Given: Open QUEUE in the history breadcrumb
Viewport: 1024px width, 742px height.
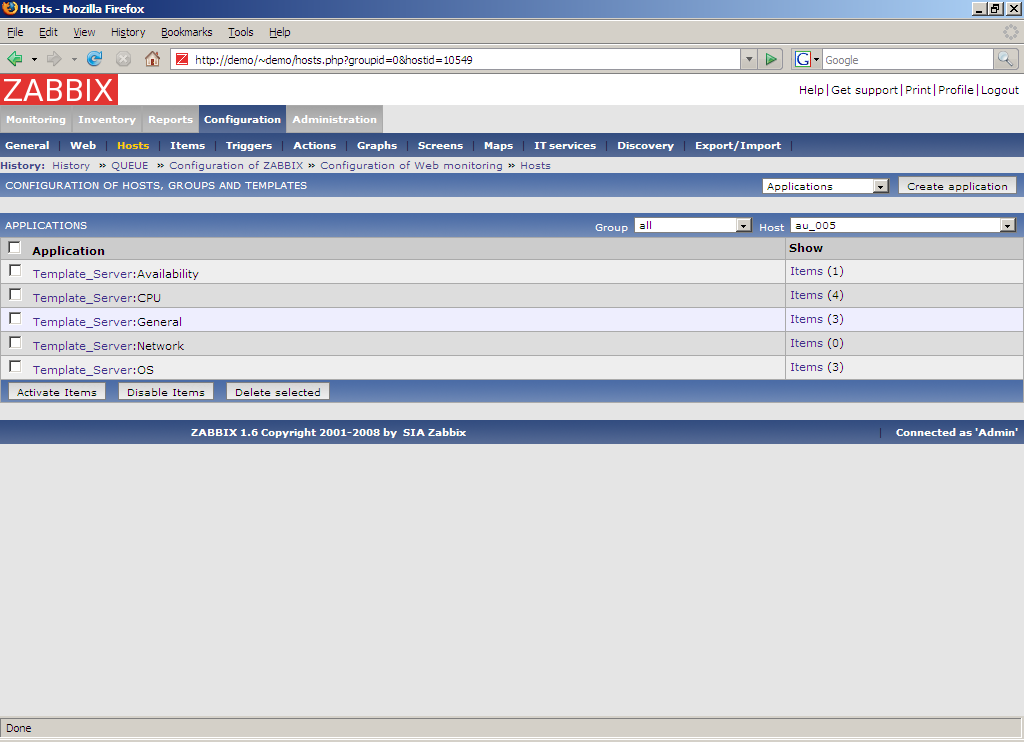Looking at the screenshot, I should click(x=129, y=166).
